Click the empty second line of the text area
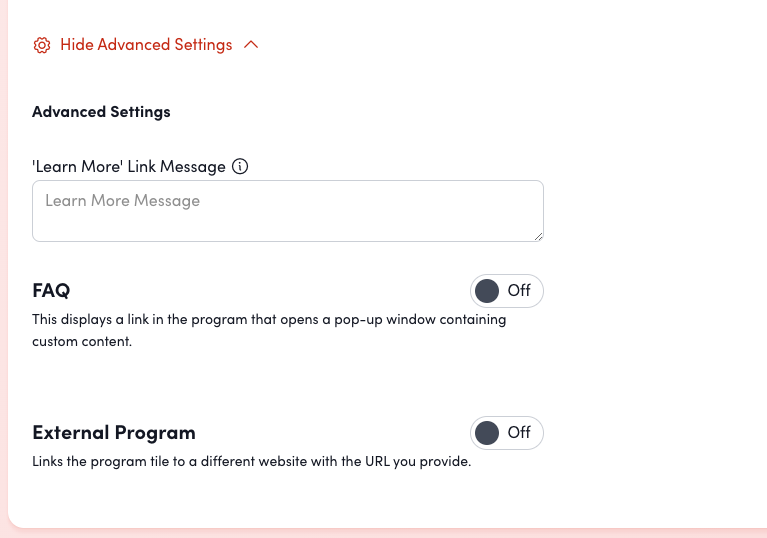 [x=287, y=225]
